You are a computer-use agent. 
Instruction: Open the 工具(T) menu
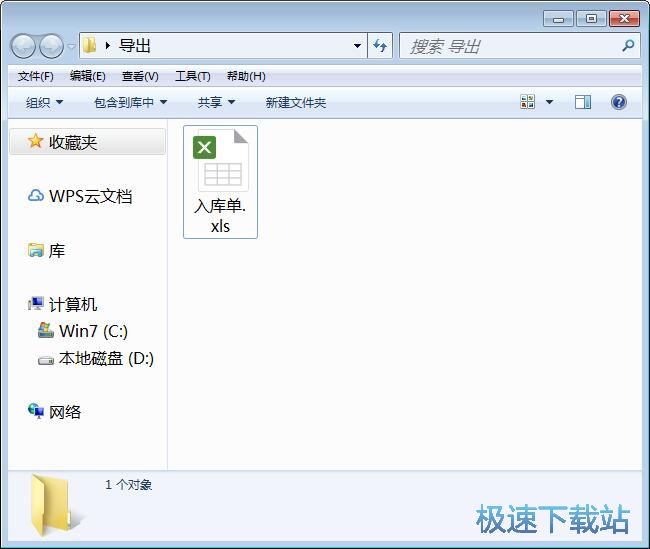[193, 76]
